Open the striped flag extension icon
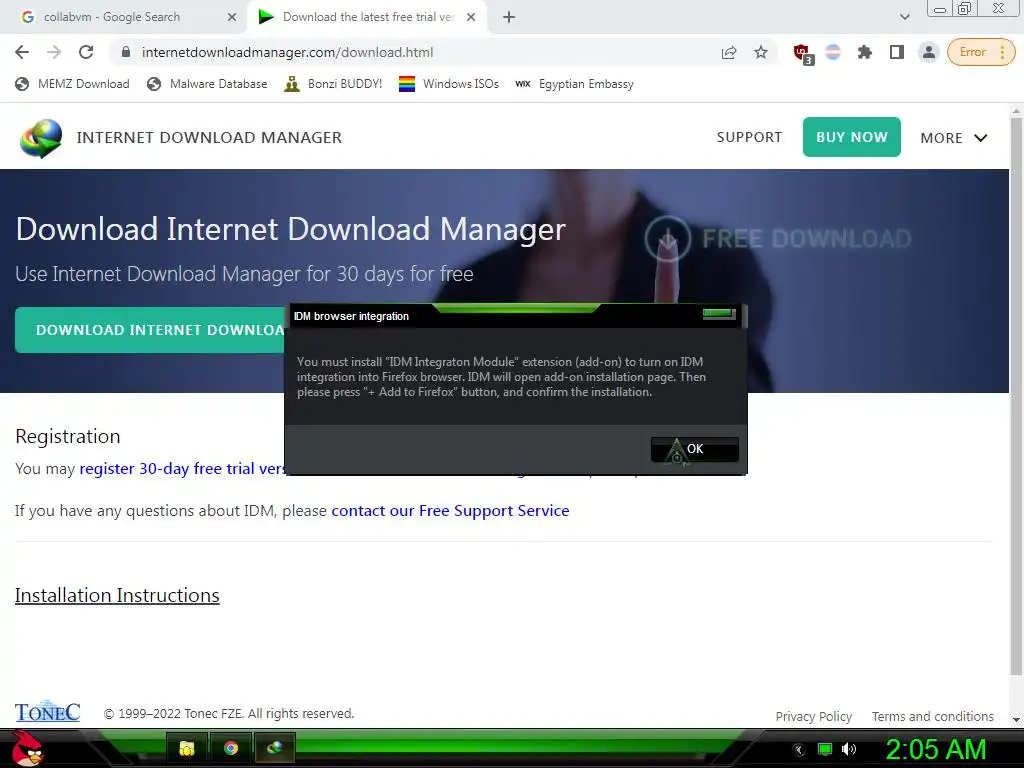 pos(833,52)
